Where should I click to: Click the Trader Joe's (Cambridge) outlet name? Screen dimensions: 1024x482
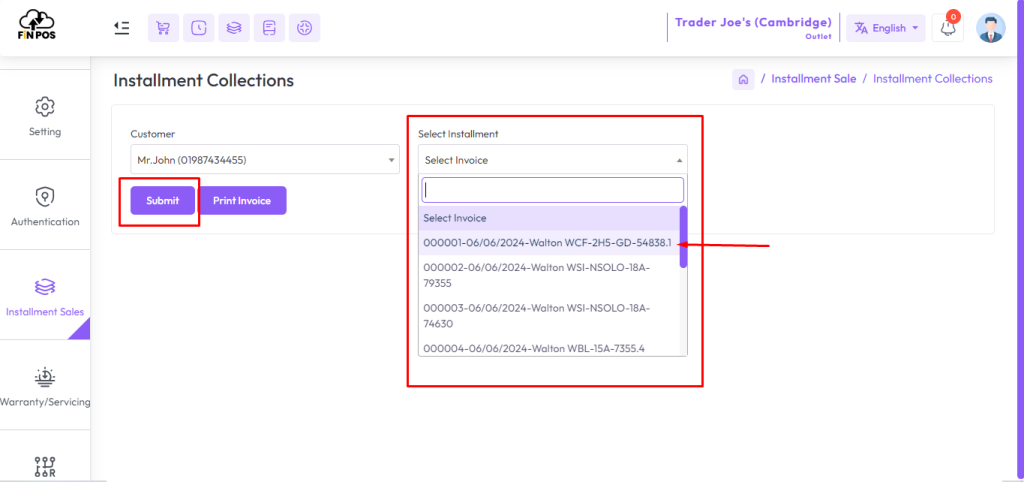(753, 23)
